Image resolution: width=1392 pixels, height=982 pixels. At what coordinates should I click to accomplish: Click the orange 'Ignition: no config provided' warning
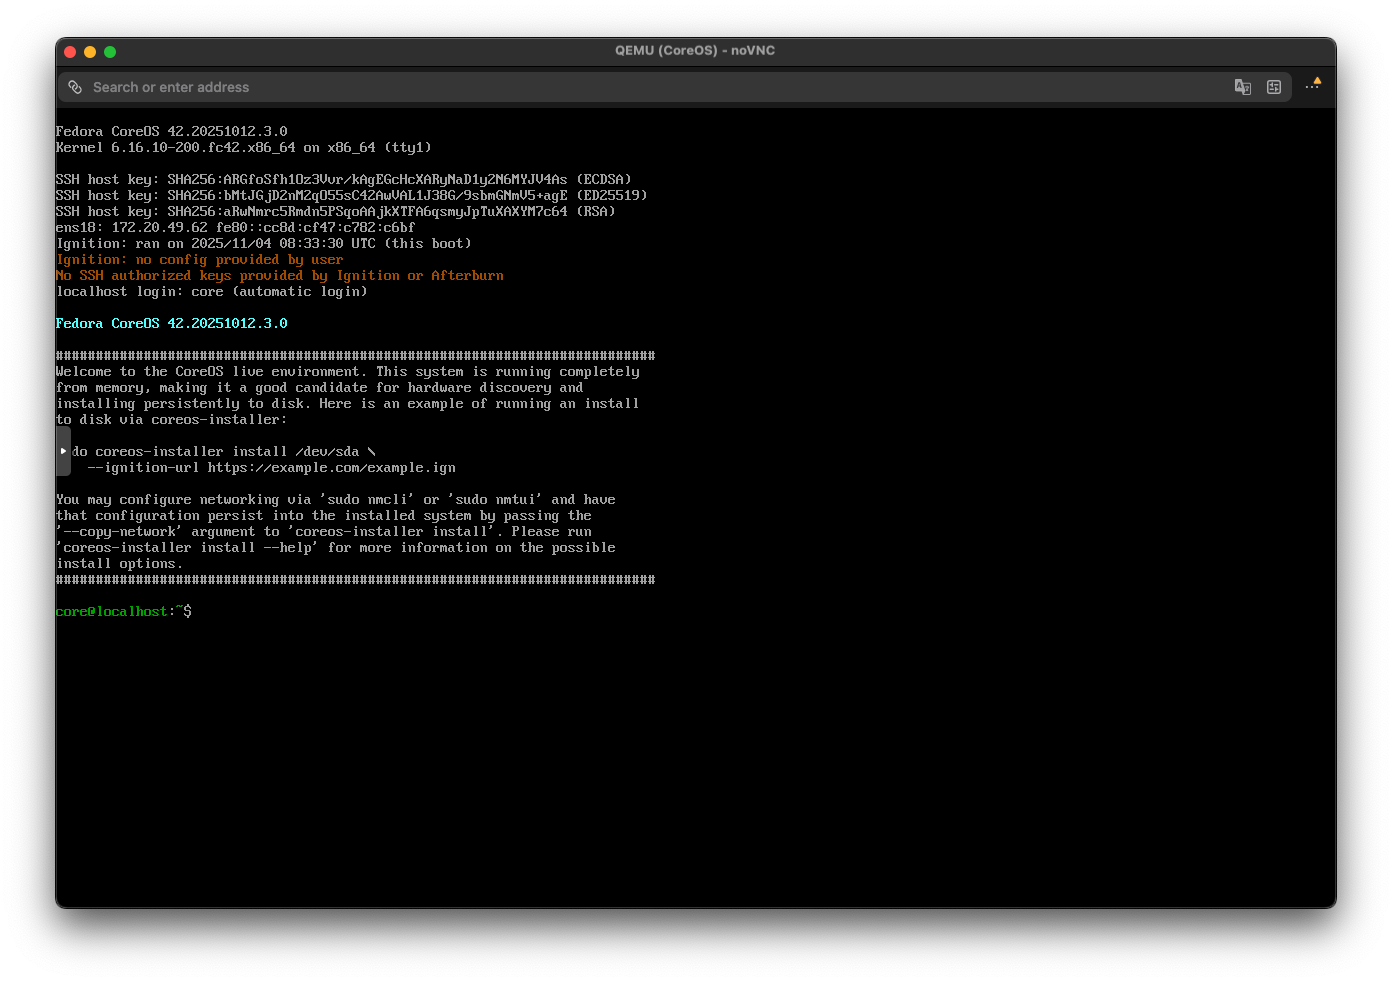[199, 260]
